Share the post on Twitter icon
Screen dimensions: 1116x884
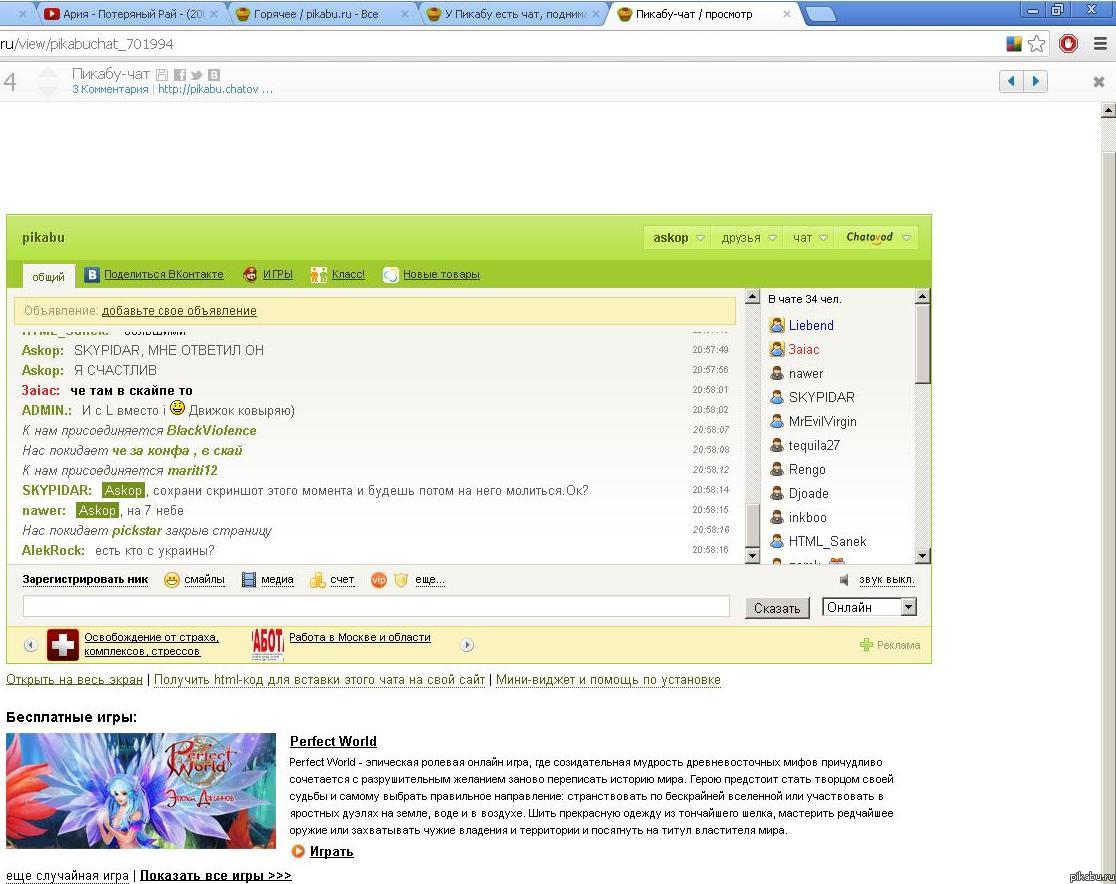(196, 74)
